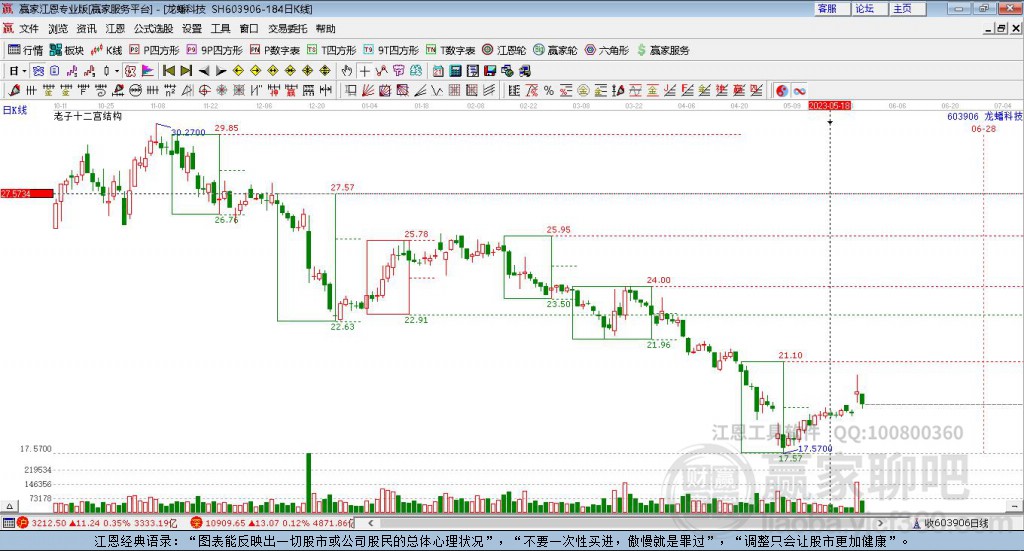Click the calendar date icon

pos(438,71)
